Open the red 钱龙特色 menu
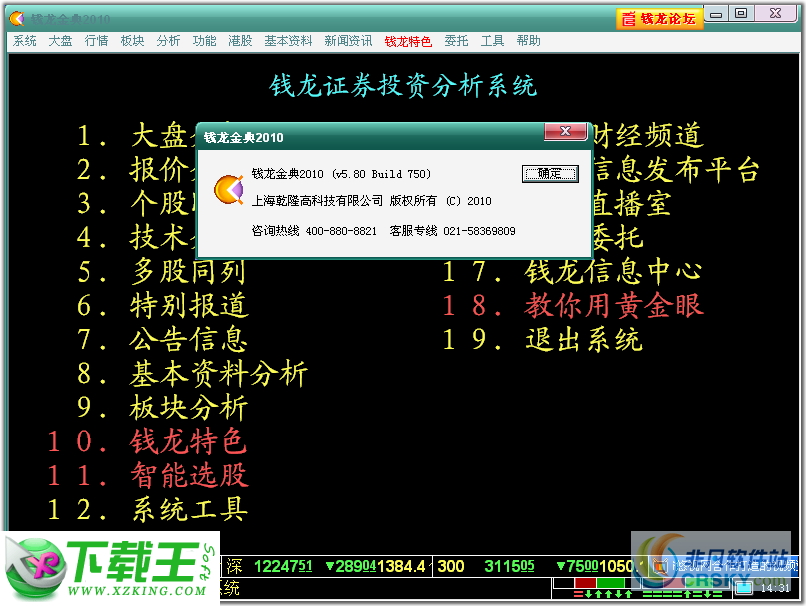Image resolution: width=806 pixels, height=606 pixels. coord(408,41)
